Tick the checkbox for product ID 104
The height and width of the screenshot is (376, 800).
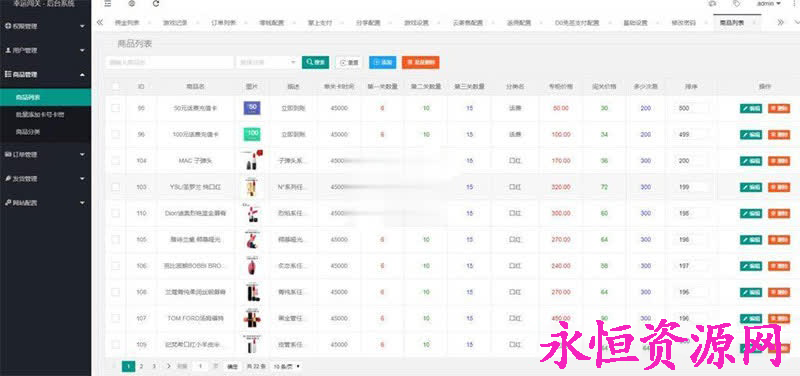(116, 161)
